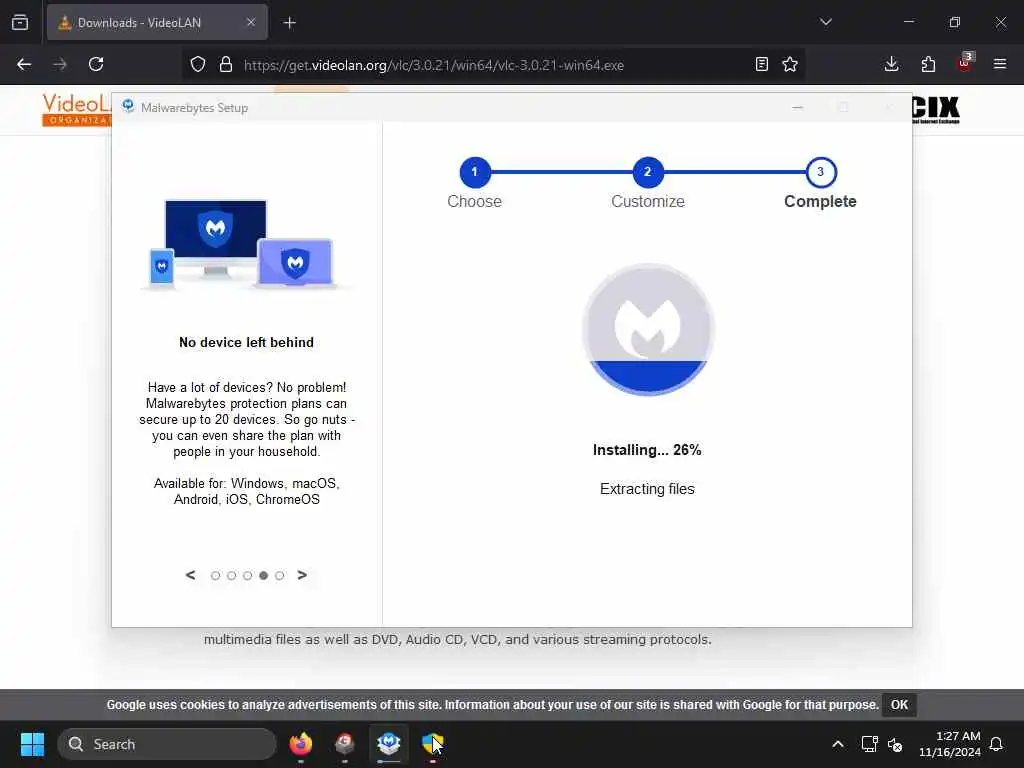Open notifications bell in taskbar
Screen dimensions: 1024x768
click(997, 744)
